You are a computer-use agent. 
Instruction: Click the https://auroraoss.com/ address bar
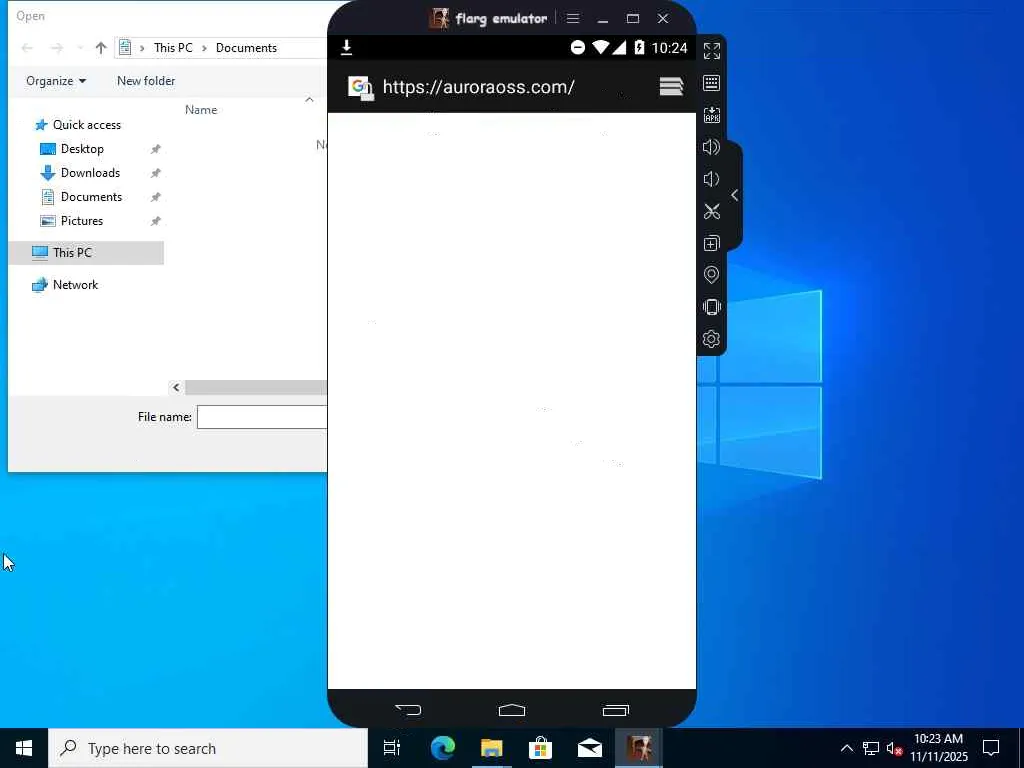pos(478,87)
